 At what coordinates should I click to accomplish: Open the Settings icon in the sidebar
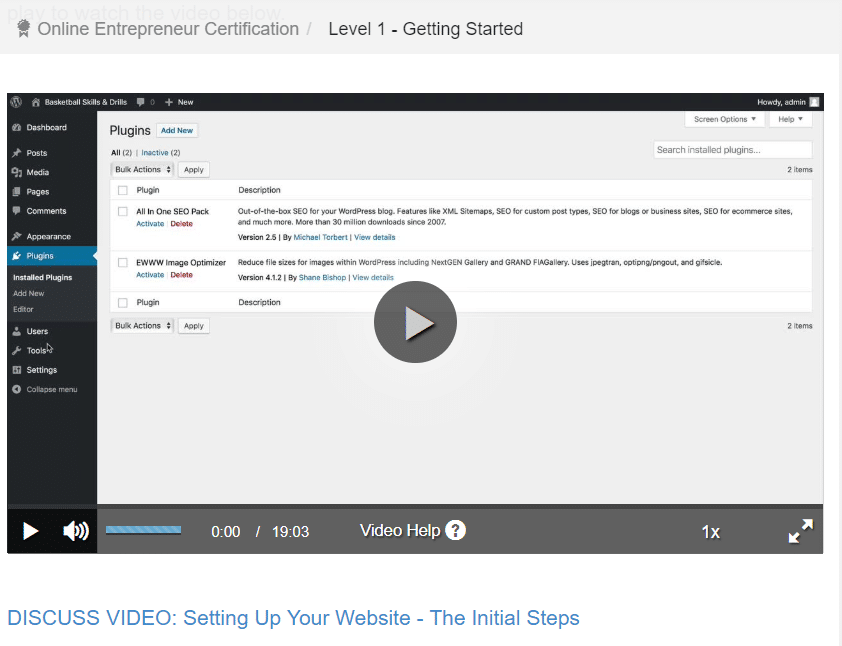(x=17, y=370)
